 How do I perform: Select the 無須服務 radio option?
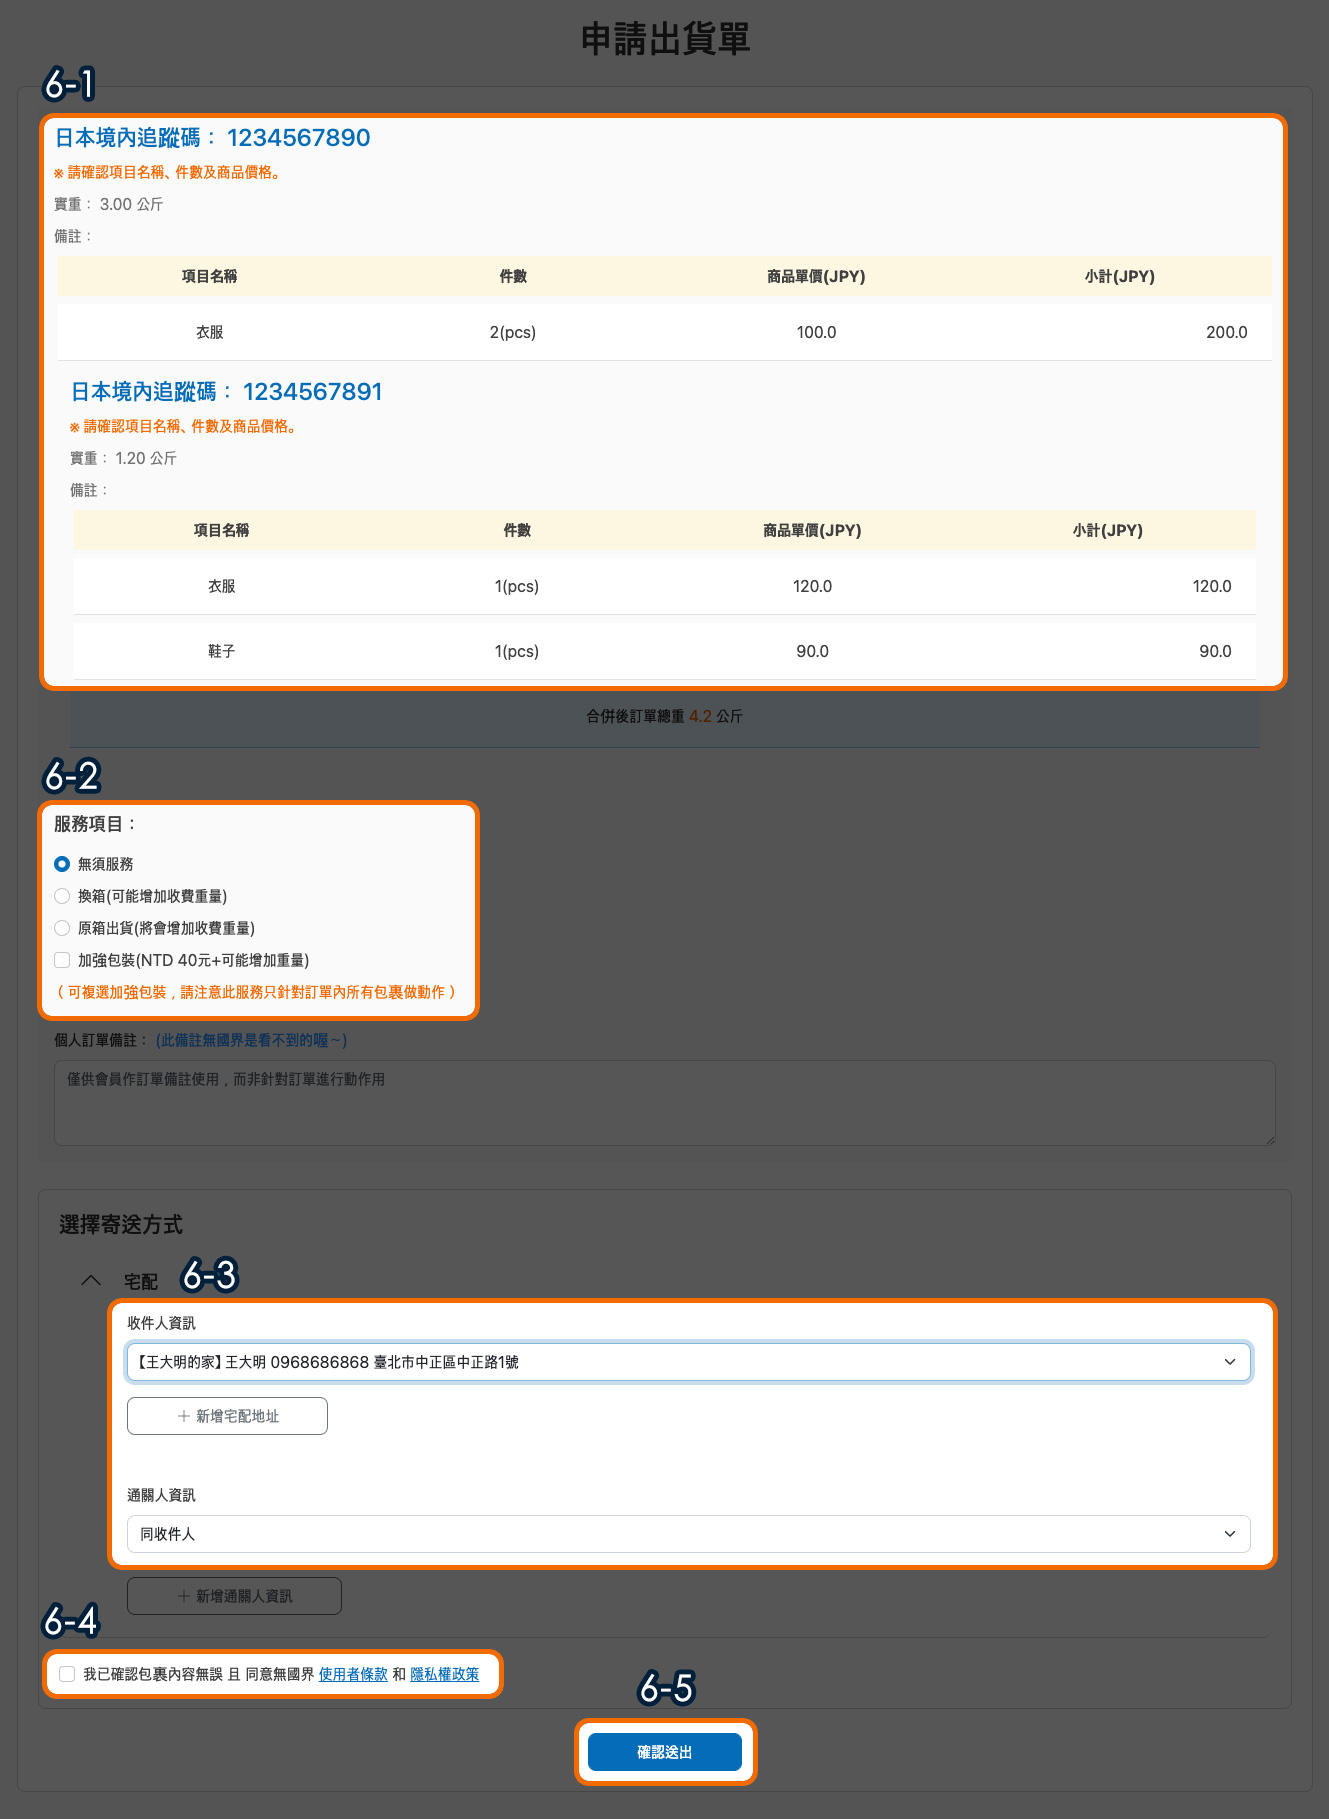pyautogui.click(x=62, y=864)
